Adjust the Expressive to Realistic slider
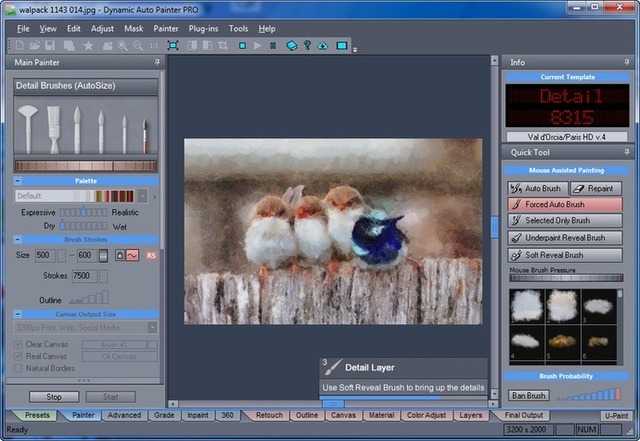This screenshot has width=640, height=441. 83,213
